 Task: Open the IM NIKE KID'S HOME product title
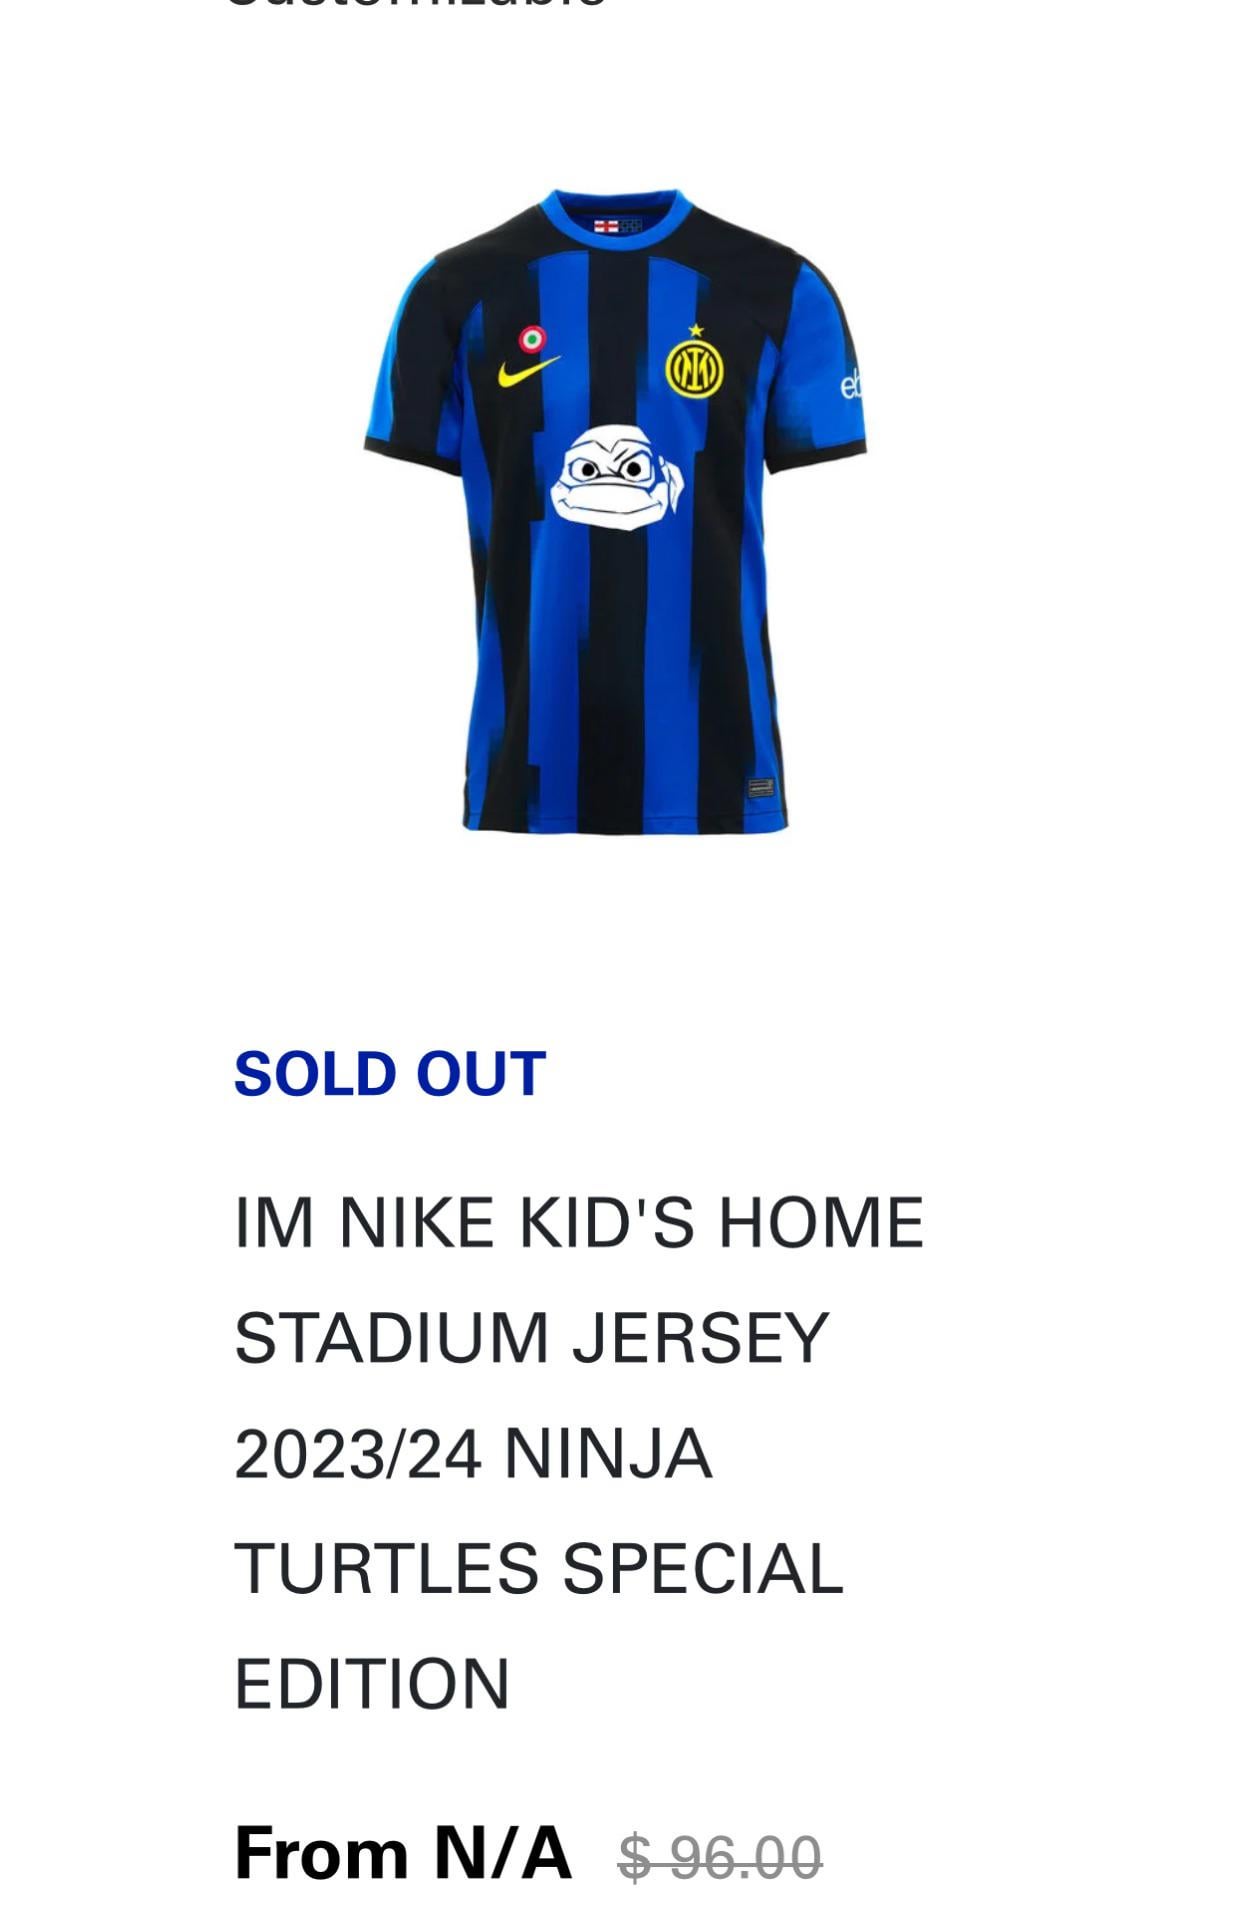[x=579, y=1222]
